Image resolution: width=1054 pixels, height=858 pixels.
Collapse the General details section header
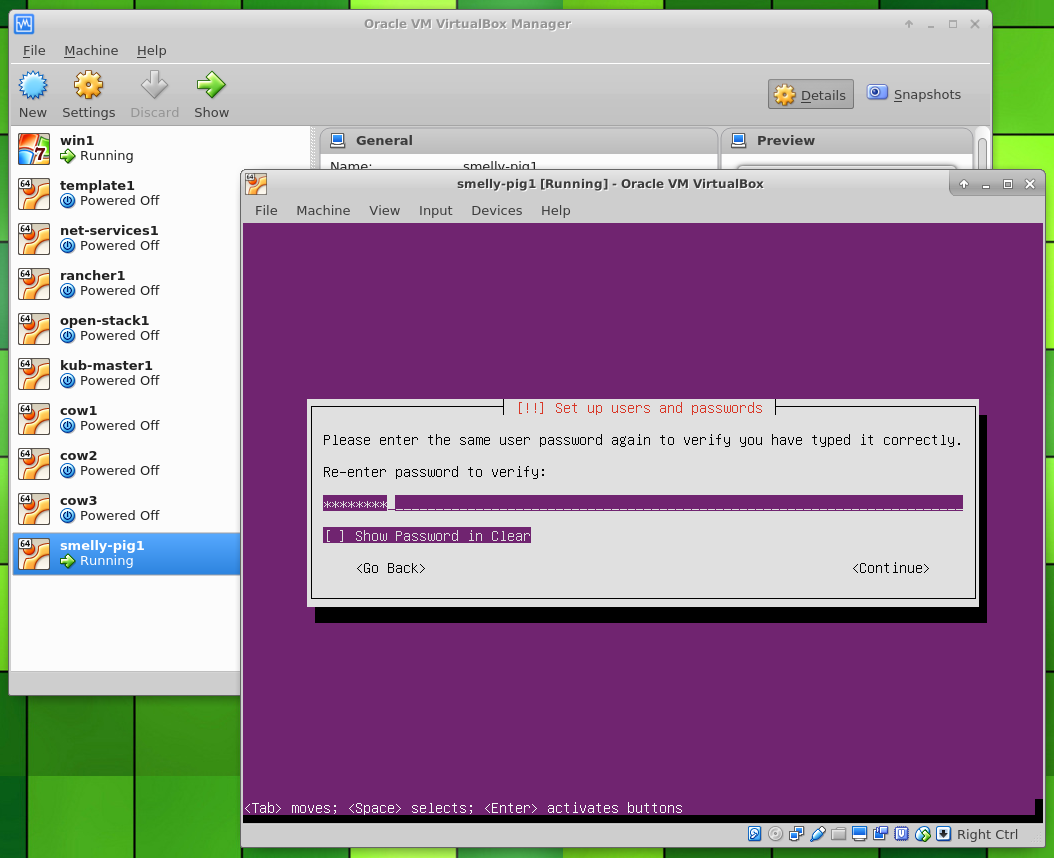coord(518,141)
